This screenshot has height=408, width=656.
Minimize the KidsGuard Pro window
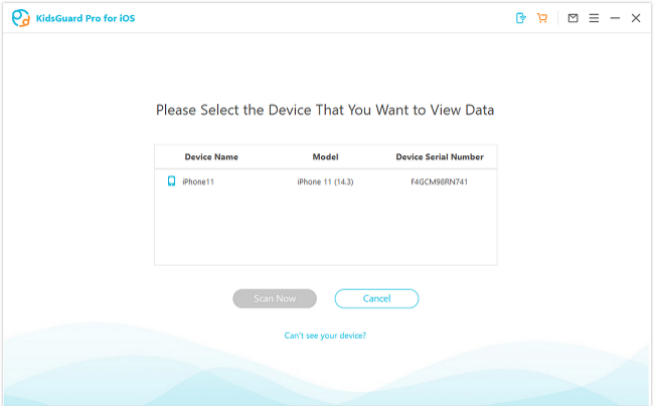[x=615, y=18]
